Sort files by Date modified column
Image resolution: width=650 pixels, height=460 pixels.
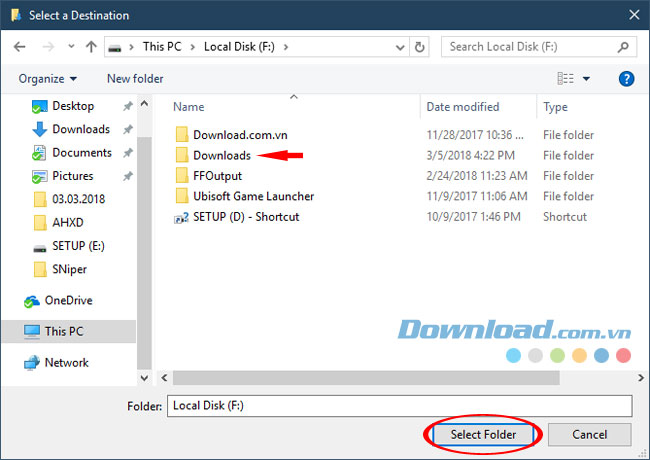click(463, 107)
